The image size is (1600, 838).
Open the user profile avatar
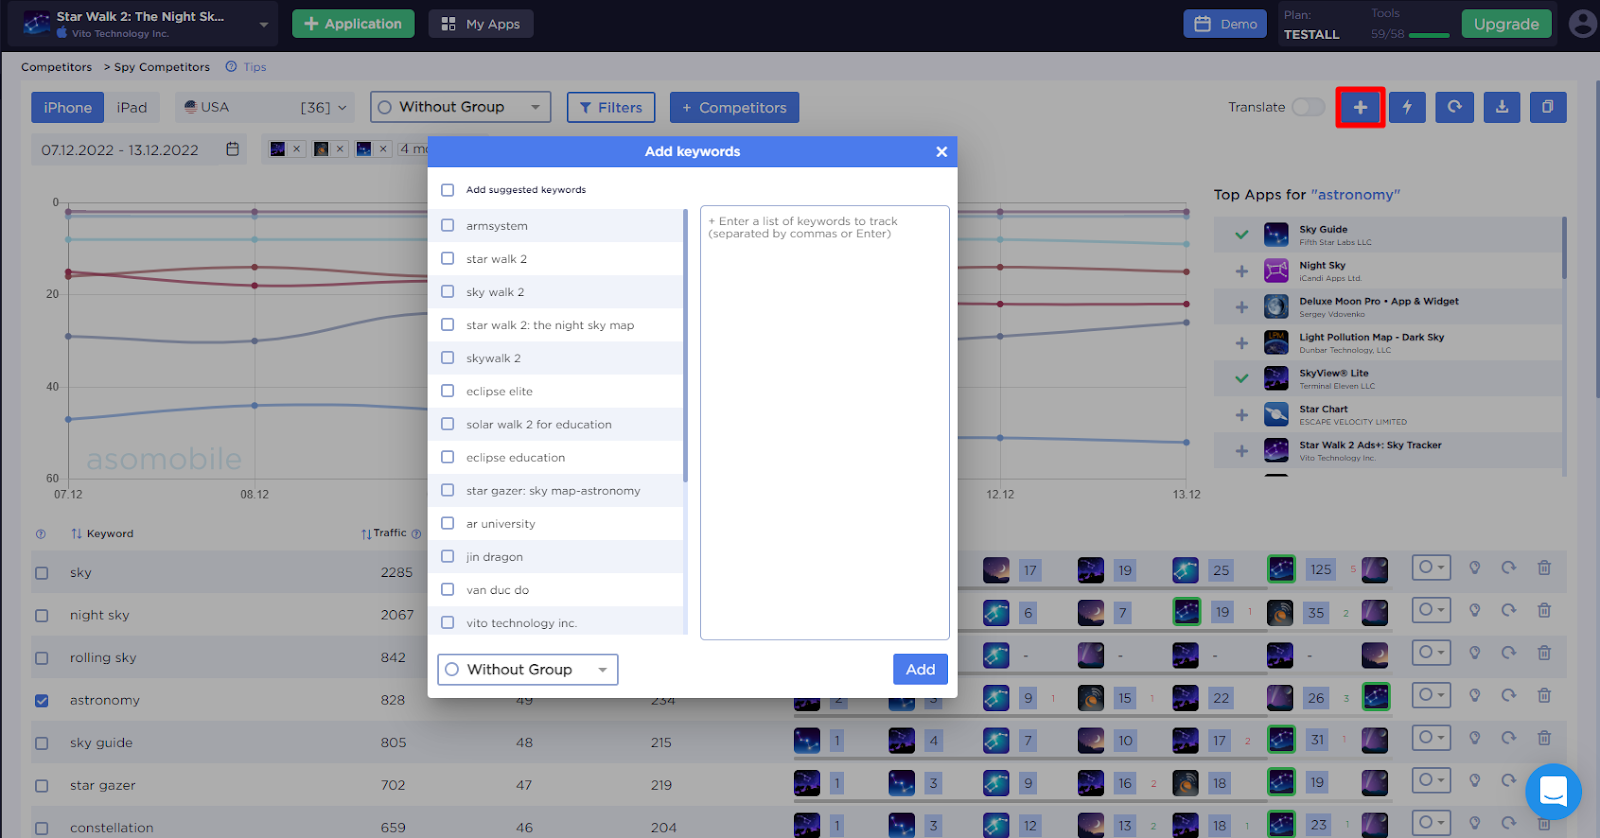coord(1583,24)
